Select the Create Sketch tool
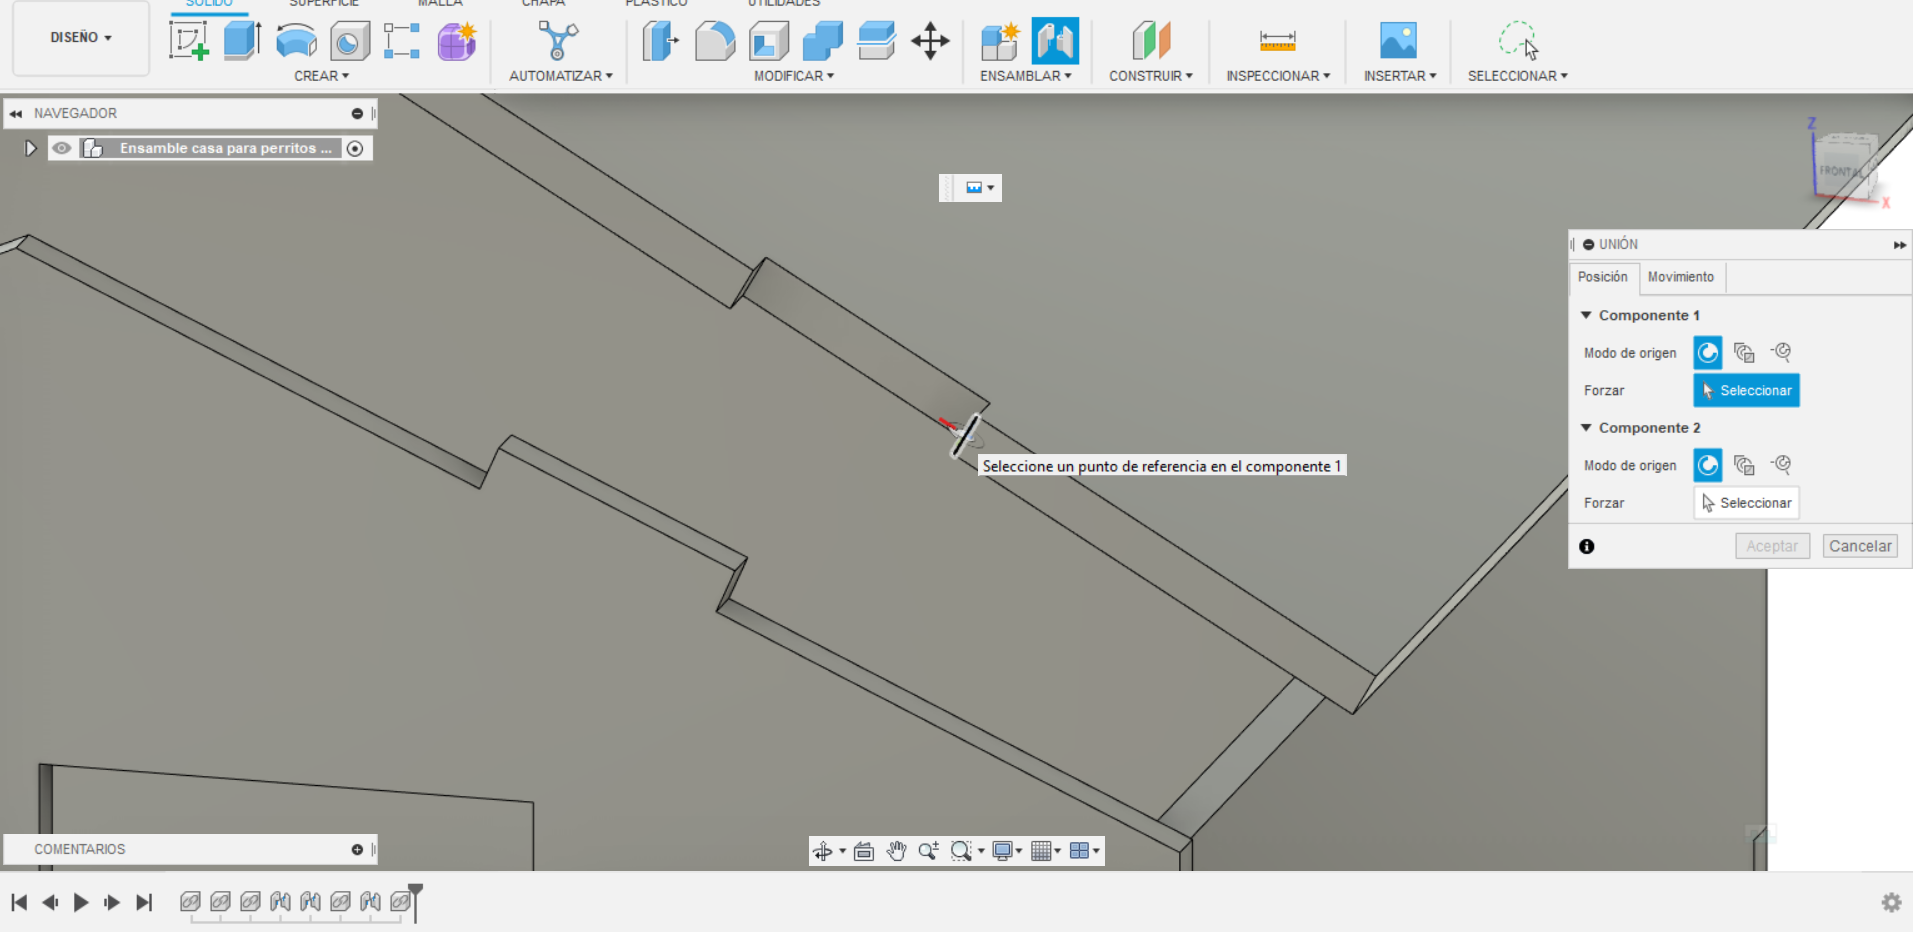 coord(189,41)
